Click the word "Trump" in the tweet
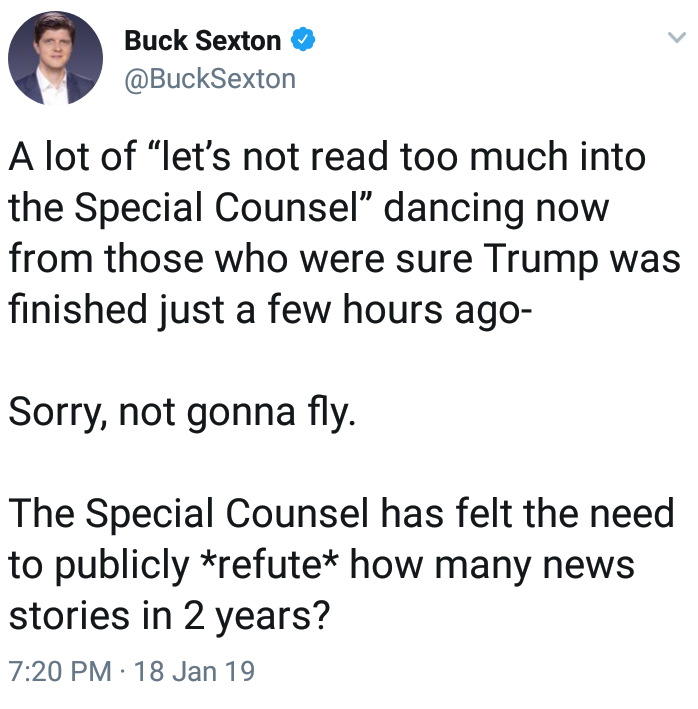 [541, 261]
